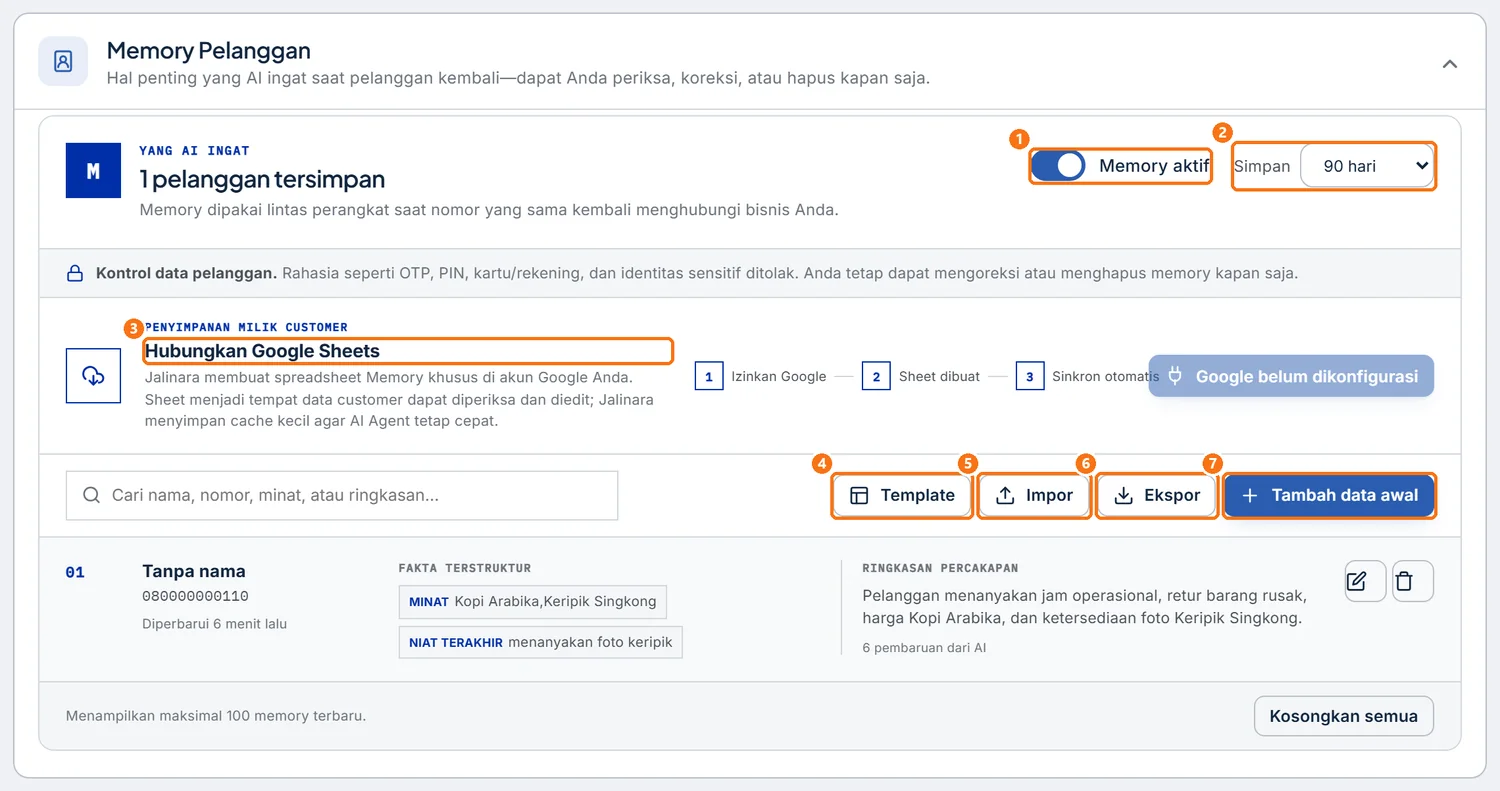This screenshot has width=1500, height=791.
Task: Delete the Tanpa nama memory with trash icon
Action: (1413, 581)
